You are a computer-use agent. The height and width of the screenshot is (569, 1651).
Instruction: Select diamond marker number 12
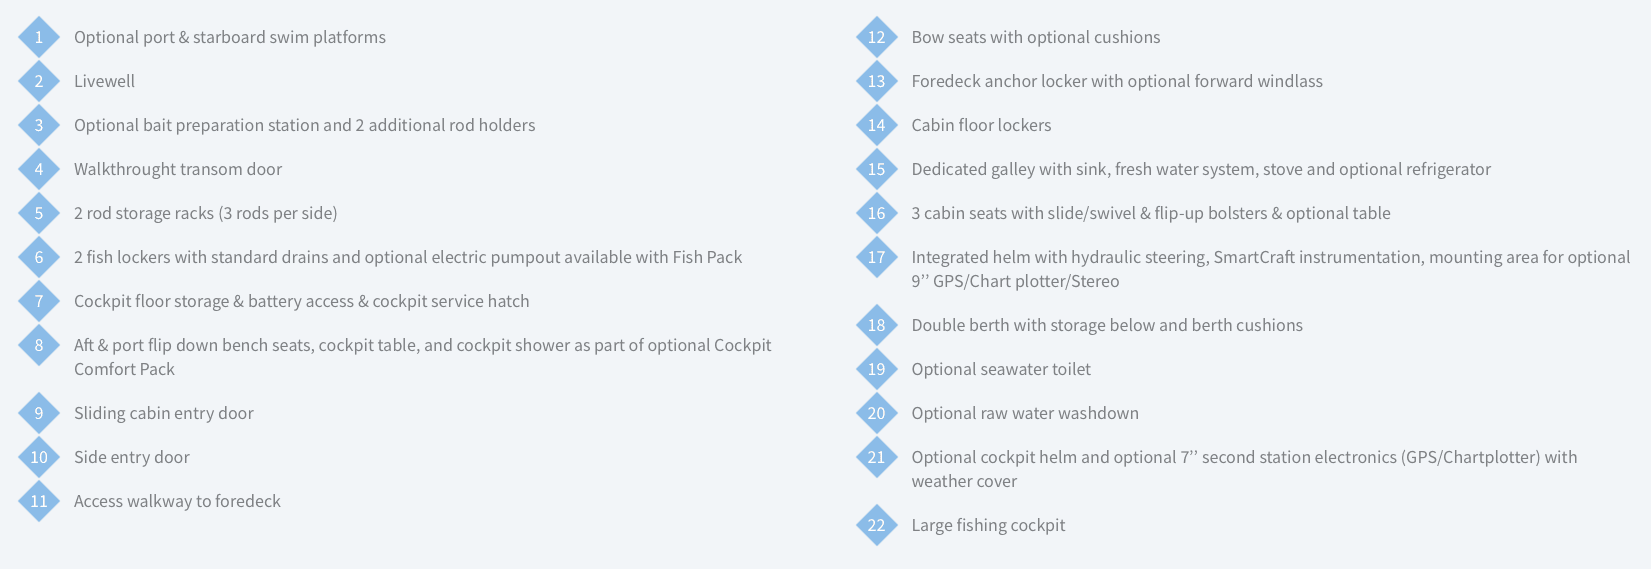click(877, 37)
